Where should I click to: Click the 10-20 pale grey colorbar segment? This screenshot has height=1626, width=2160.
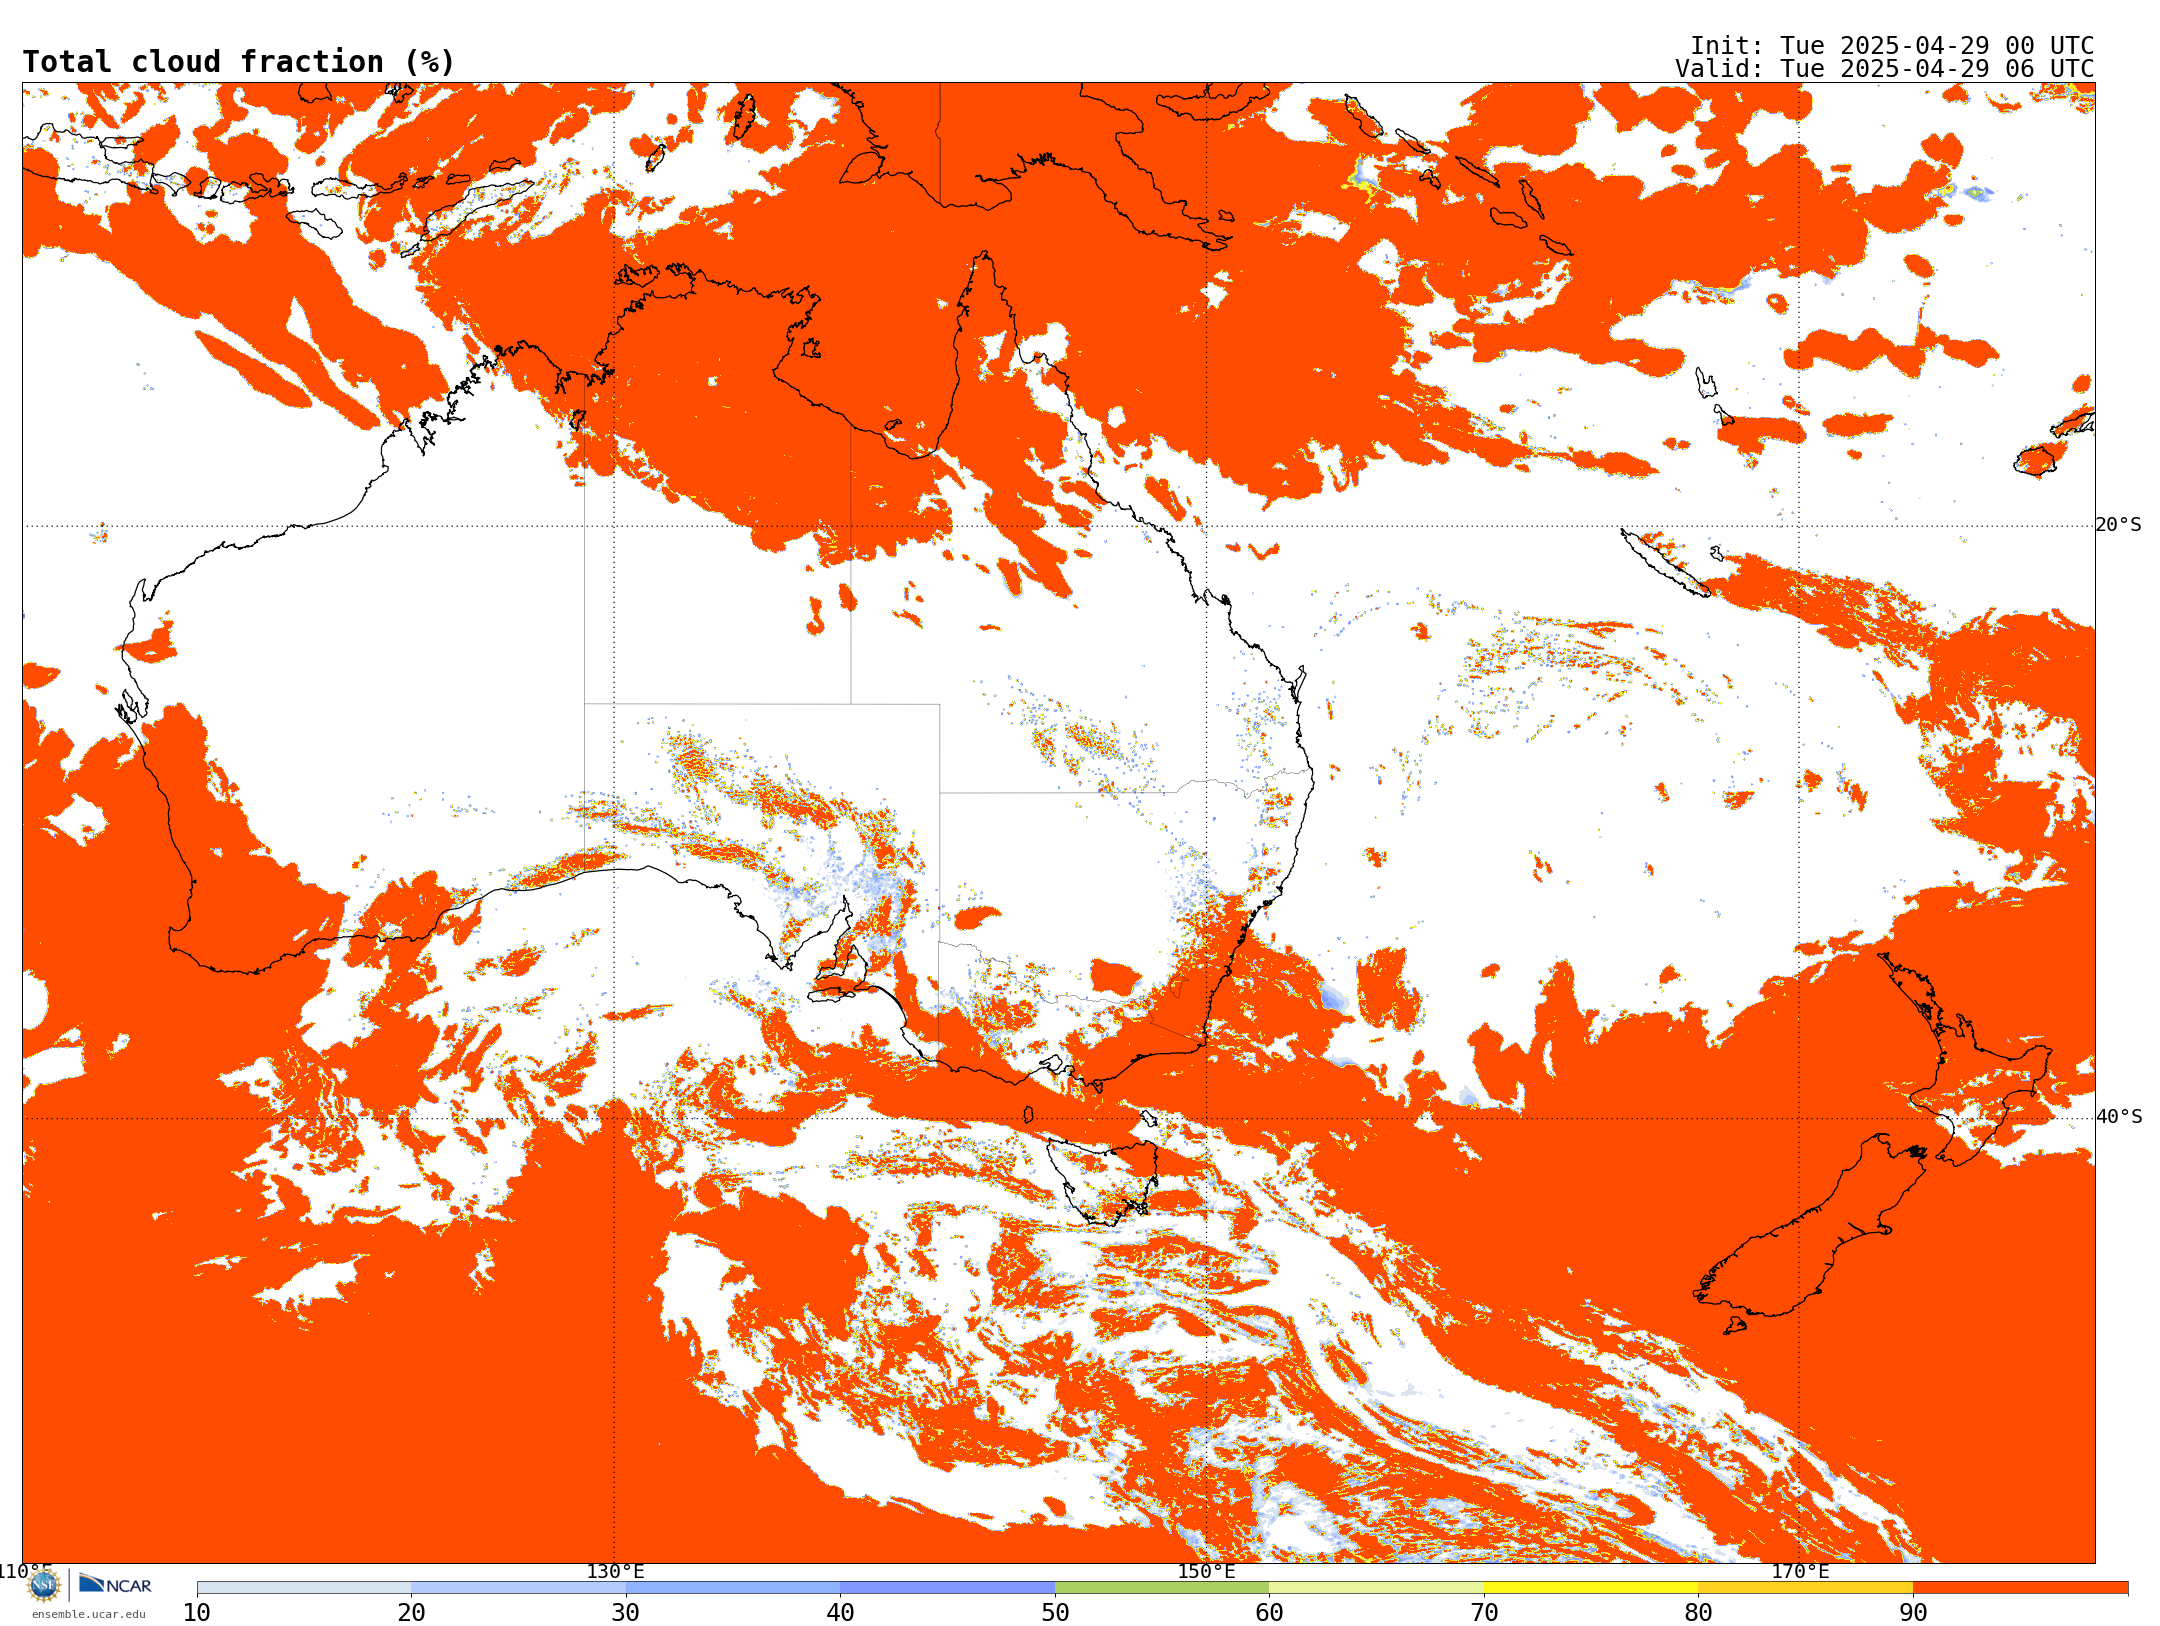[304, 1588]
